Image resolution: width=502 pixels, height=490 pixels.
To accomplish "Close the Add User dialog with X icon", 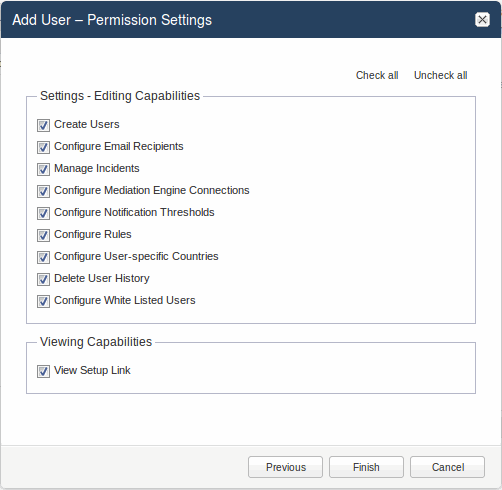I will tap(482, 20).
